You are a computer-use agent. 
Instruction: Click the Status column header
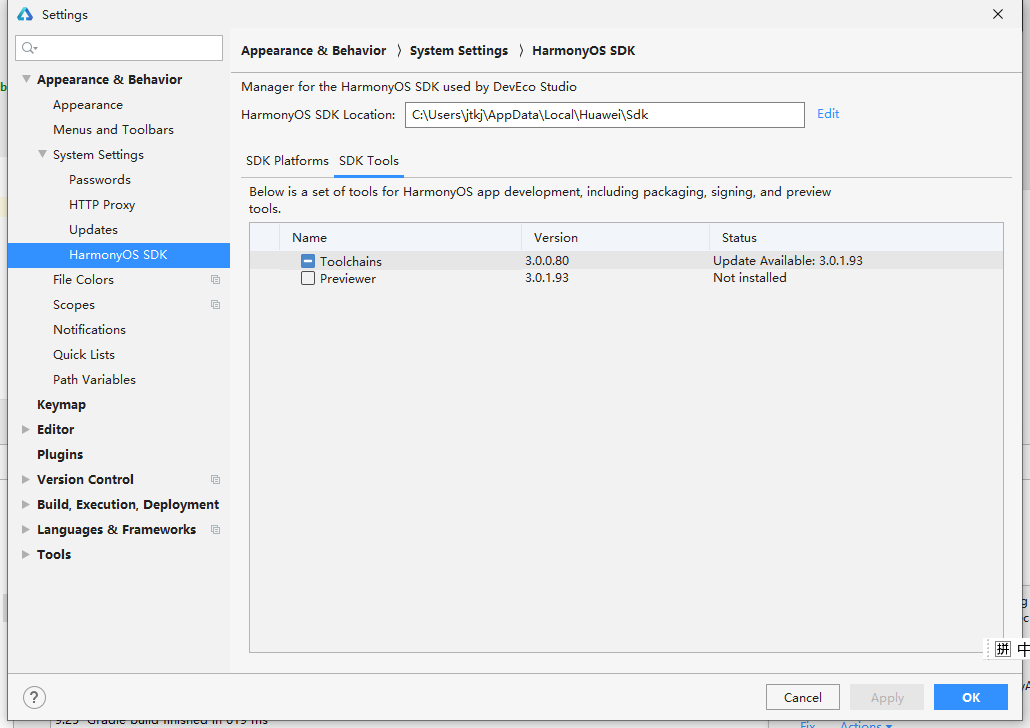click(857, 237)
